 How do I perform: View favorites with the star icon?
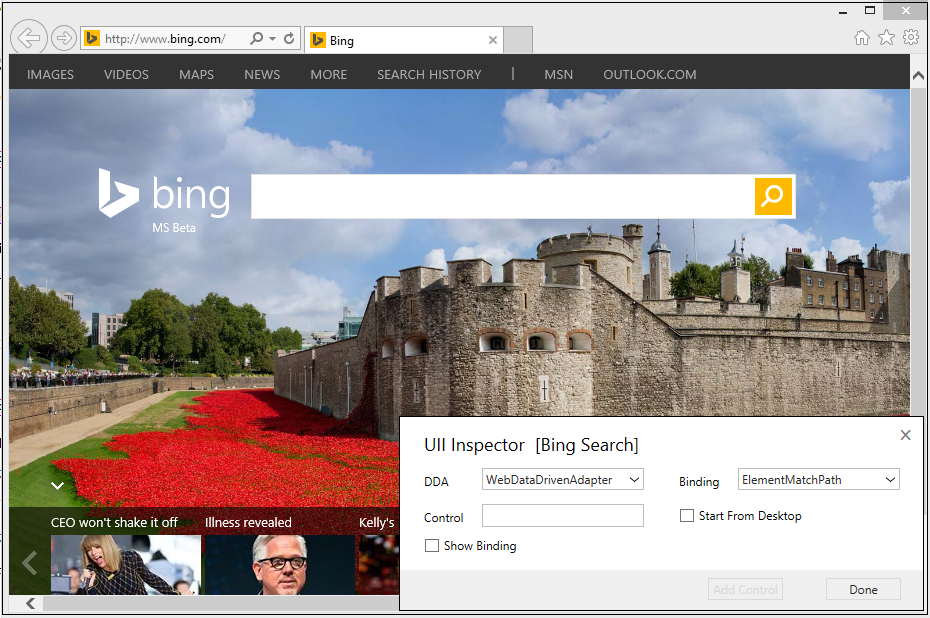coord(886,36)
